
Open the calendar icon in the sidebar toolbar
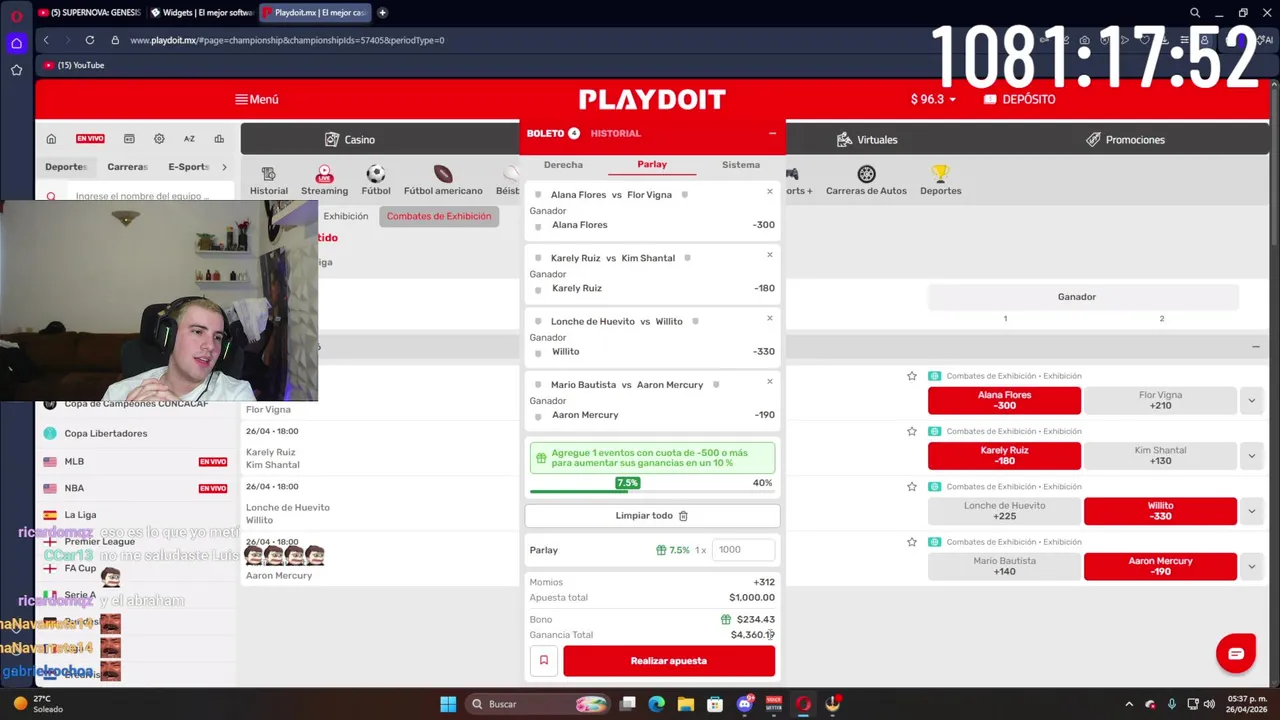(x=129, y=139)
